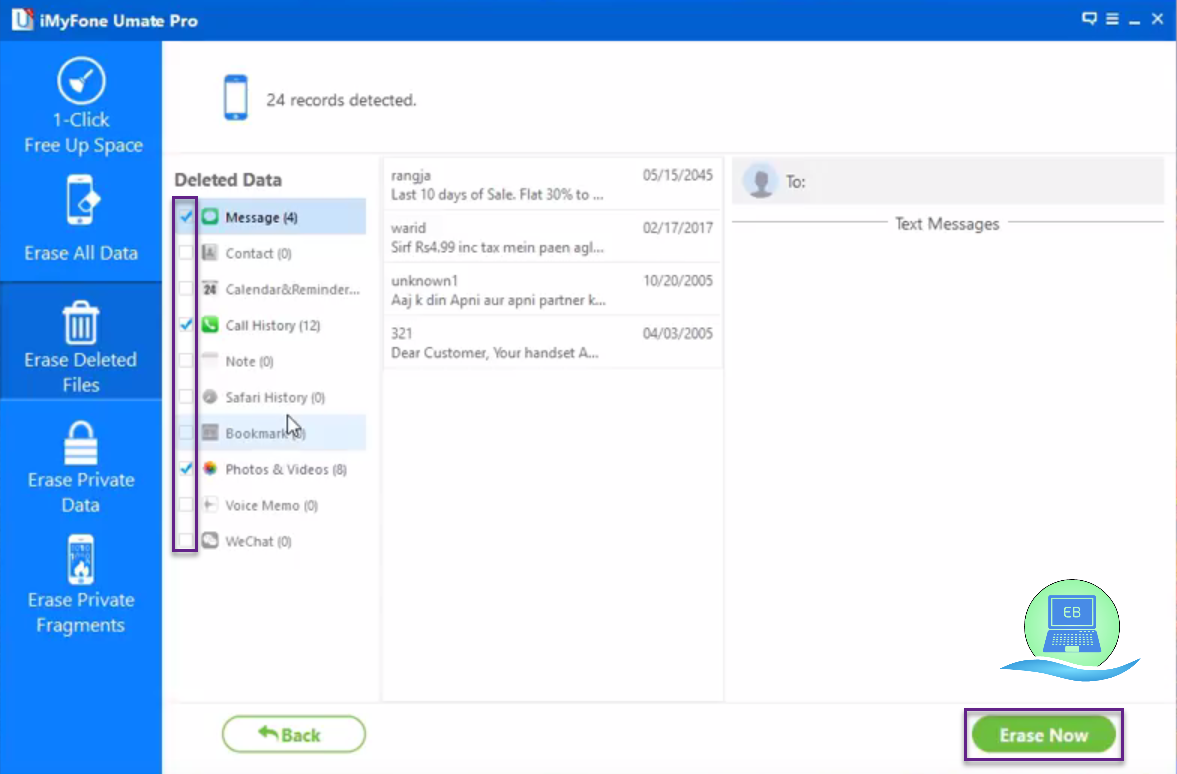This screenshot has width=1177, height=774.
Task: Open Erase Private Data lock icon
Action: pyautogui.click(x=80, y=443)
